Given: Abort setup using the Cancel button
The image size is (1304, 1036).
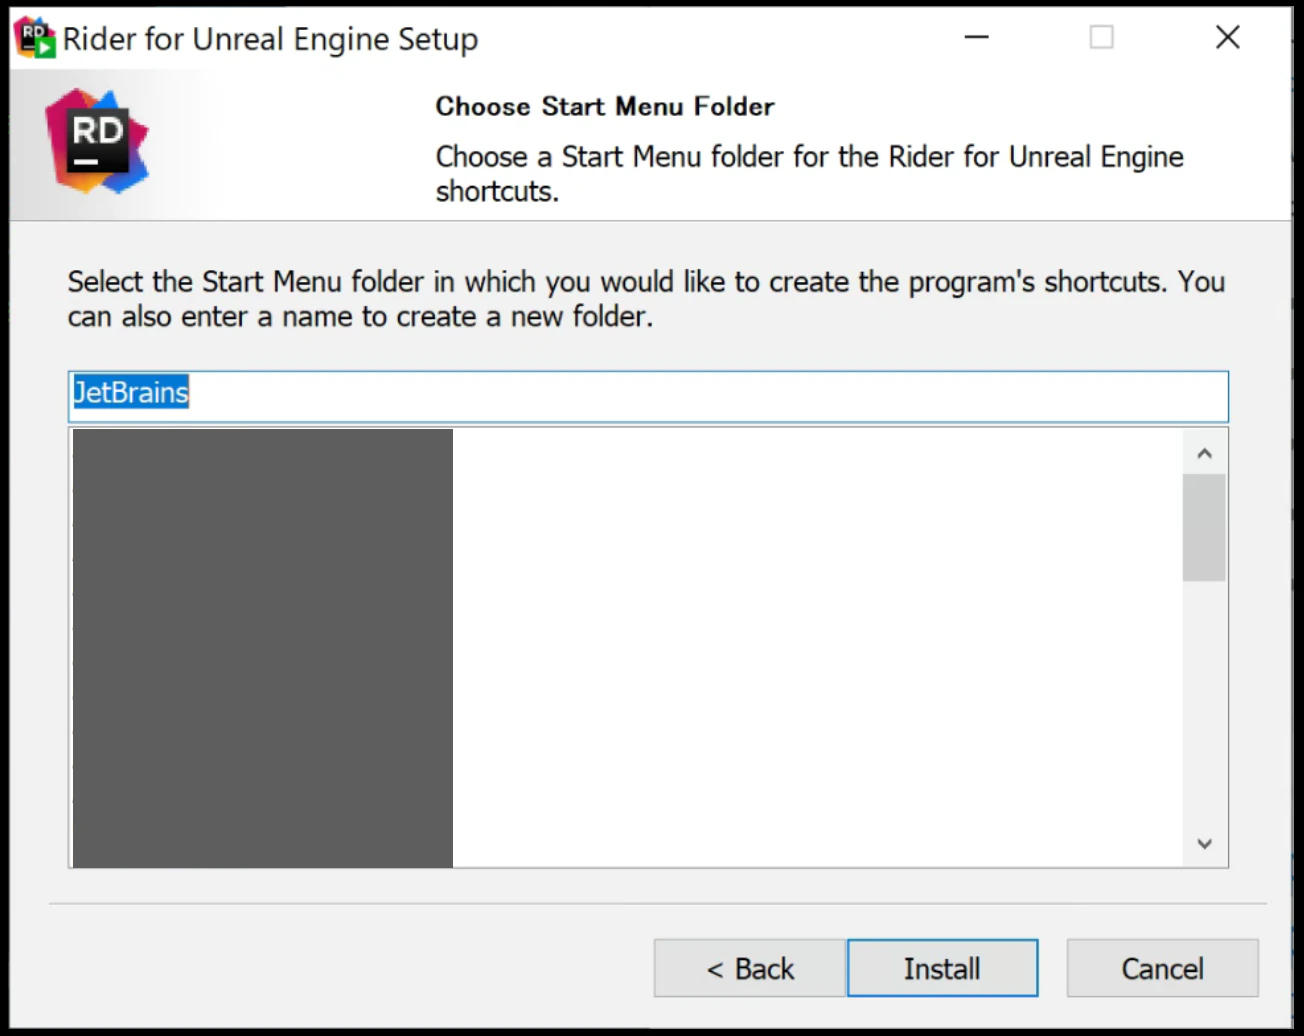Looking at the screenshot, I should [x=1162, y=968].
